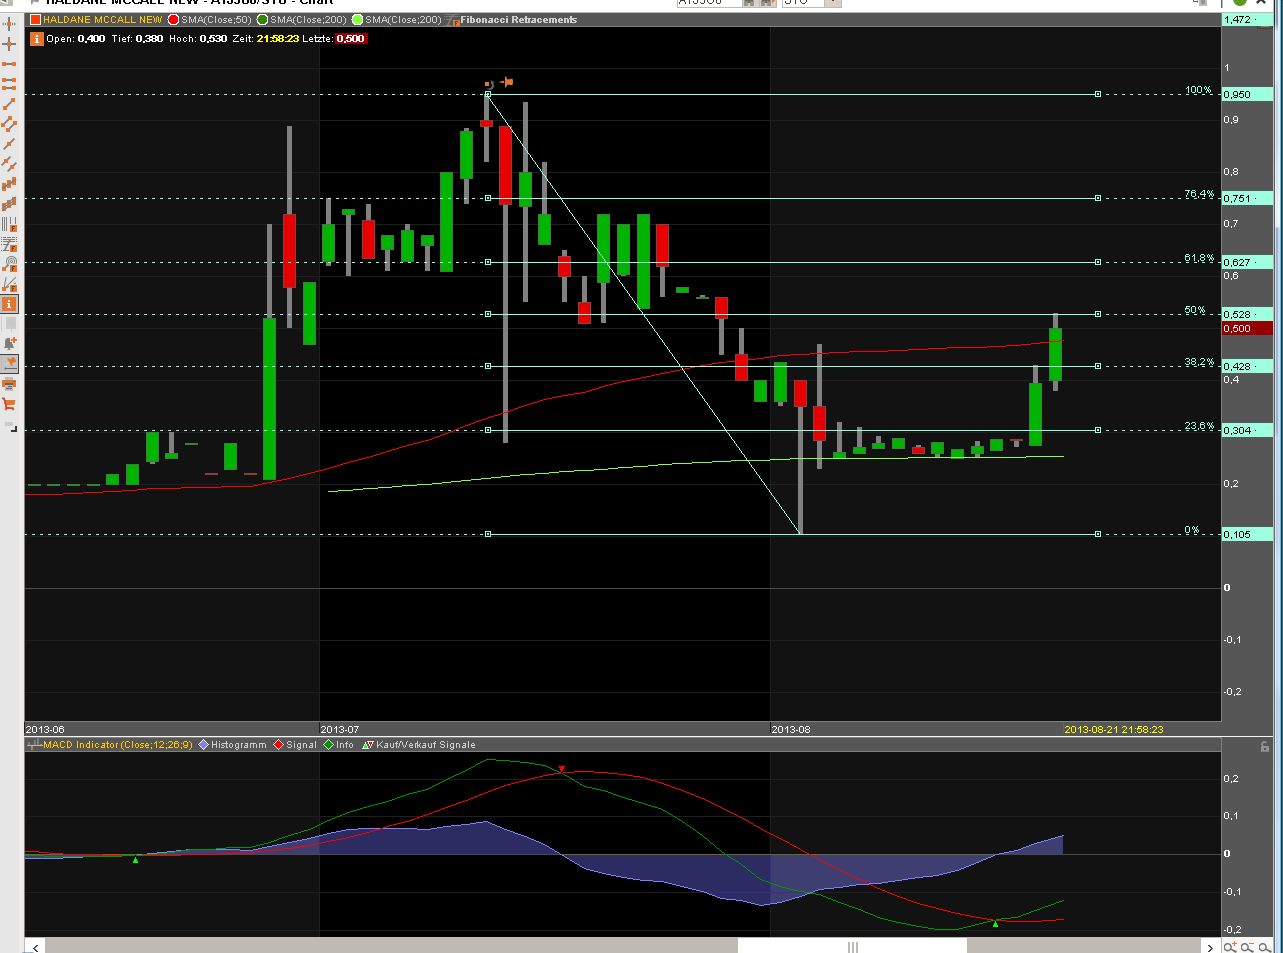Image resolution: width=1283 pixels, height=953 pixels.
Task: Click the left handle of the 0% Fibonacci line
Action: click(x=488, y=534)
